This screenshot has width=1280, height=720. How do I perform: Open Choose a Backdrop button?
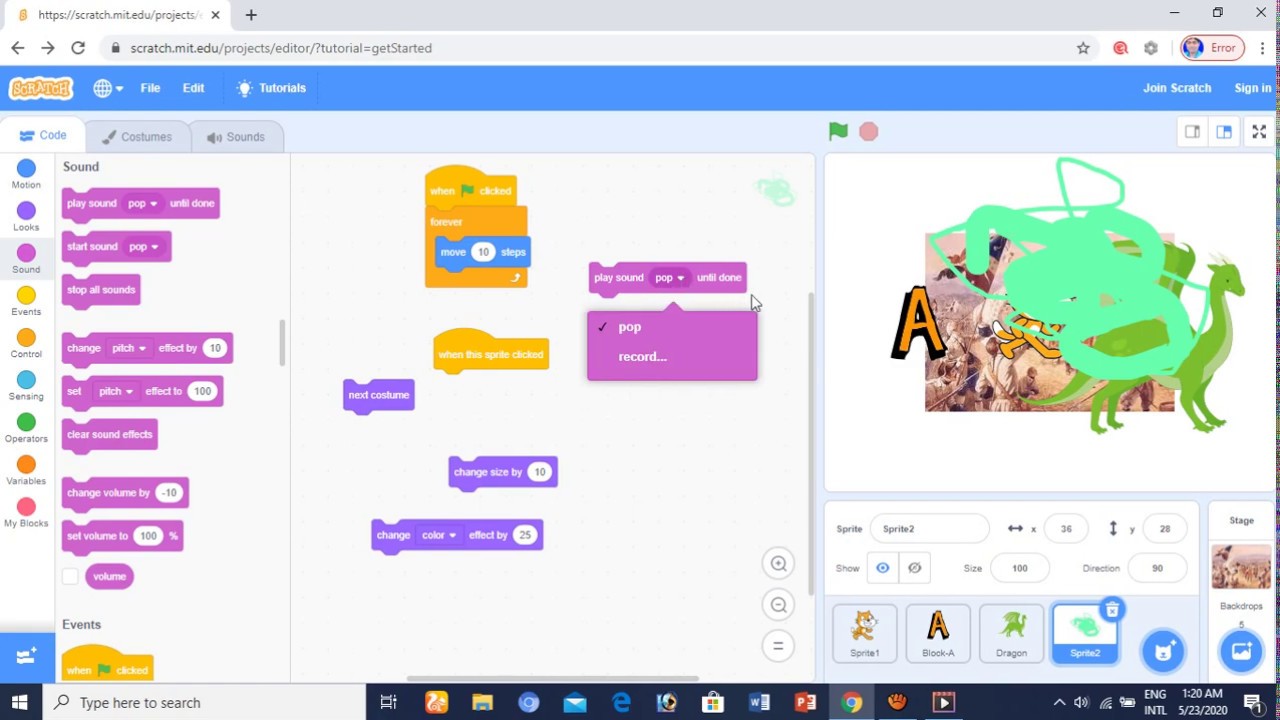click(1241, 651)
